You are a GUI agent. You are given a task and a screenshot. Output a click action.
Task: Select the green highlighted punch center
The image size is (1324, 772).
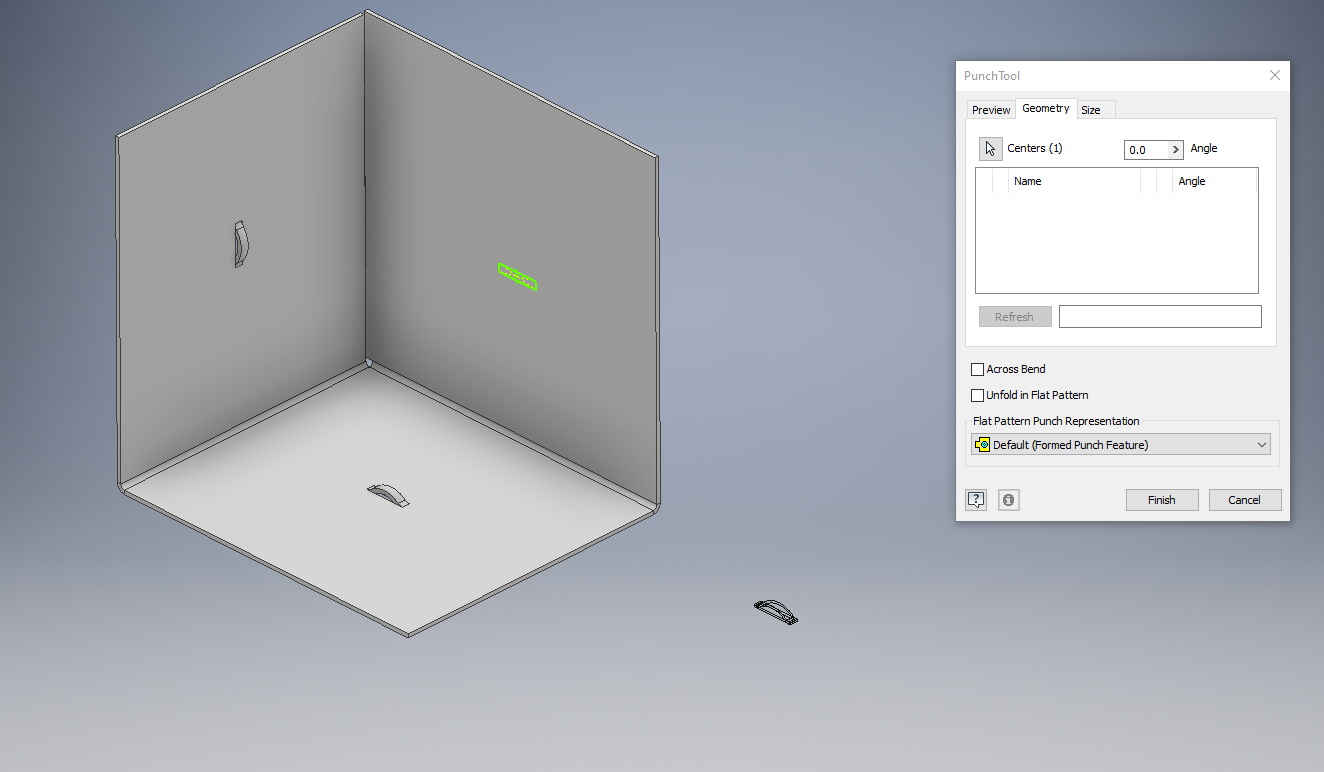(x=516, y=277)
